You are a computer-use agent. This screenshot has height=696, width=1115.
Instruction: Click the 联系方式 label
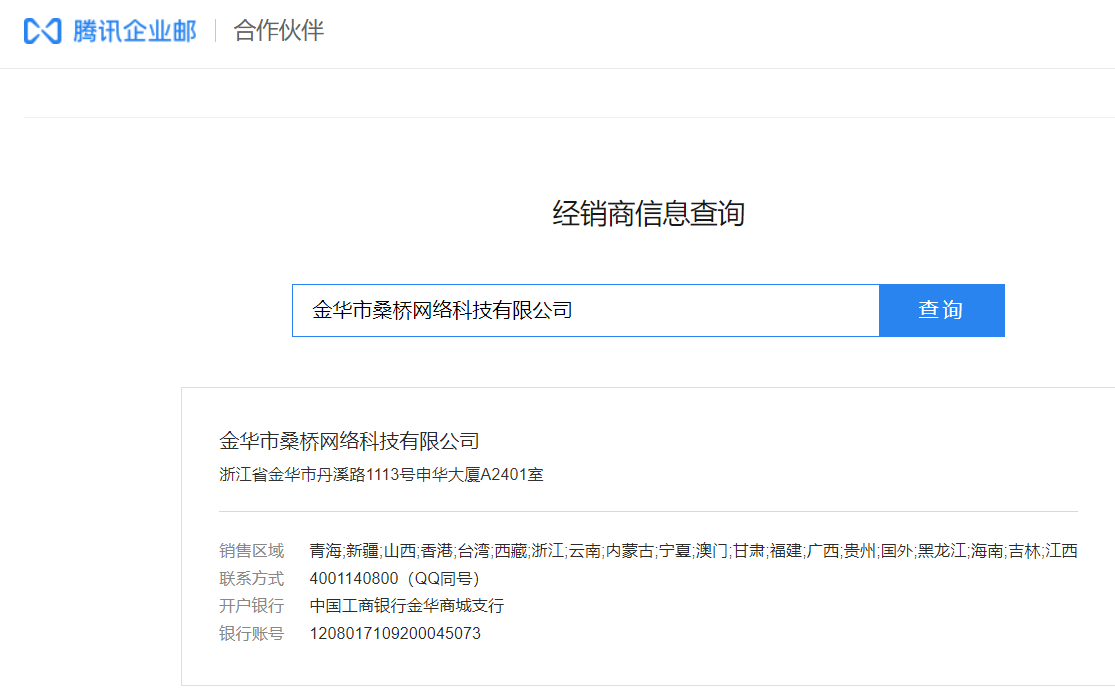click(x=251, y=578)
